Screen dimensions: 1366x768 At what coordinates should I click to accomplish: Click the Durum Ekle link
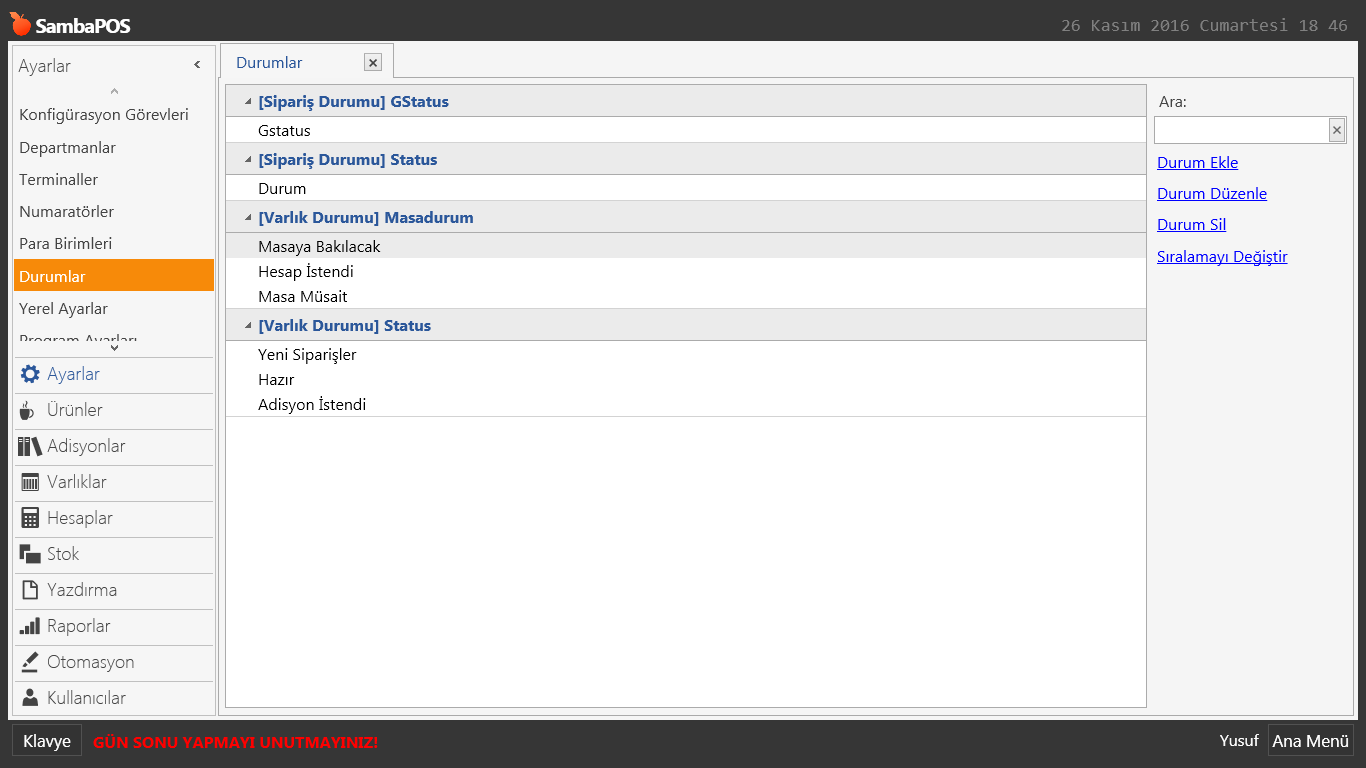pos(1197,163)
